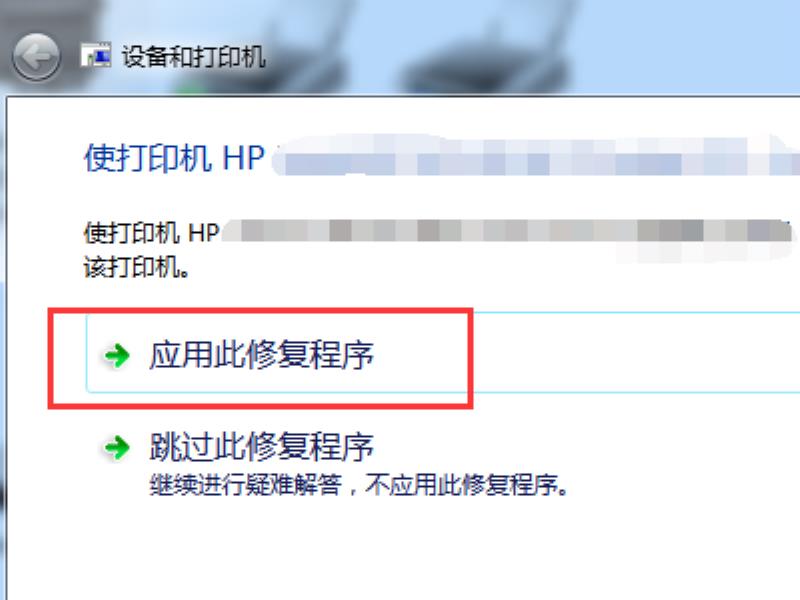This screenshot has height=600, width=800.
Task: Click the 该打印机。 text line
Action: 136,267
